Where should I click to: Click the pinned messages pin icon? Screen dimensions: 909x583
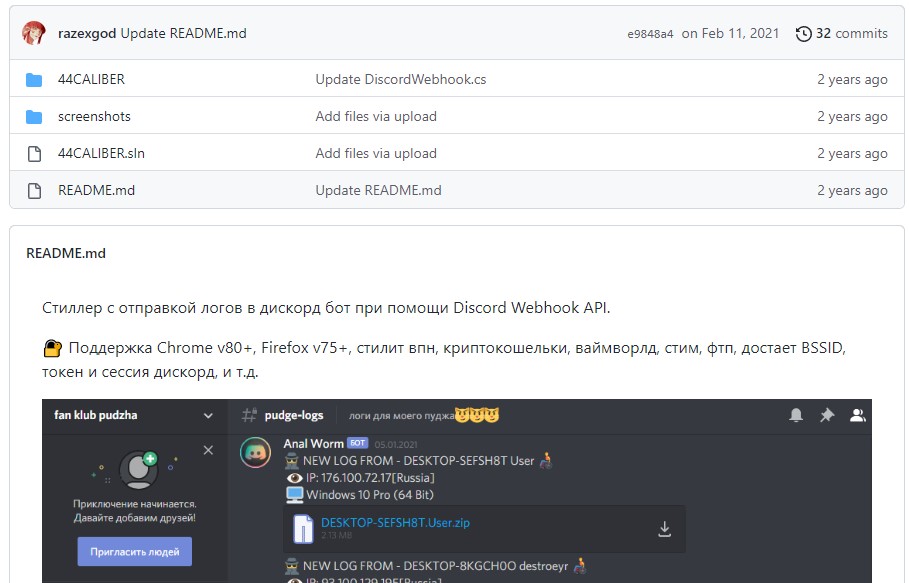[827, 415]
